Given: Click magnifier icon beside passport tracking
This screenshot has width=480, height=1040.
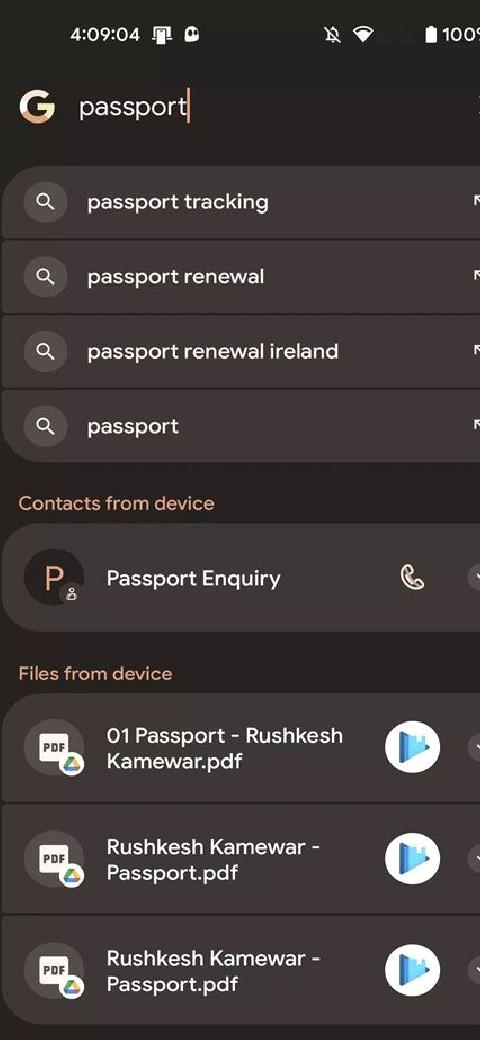Looking at the screenshot, I should click(x=45, y=202).
